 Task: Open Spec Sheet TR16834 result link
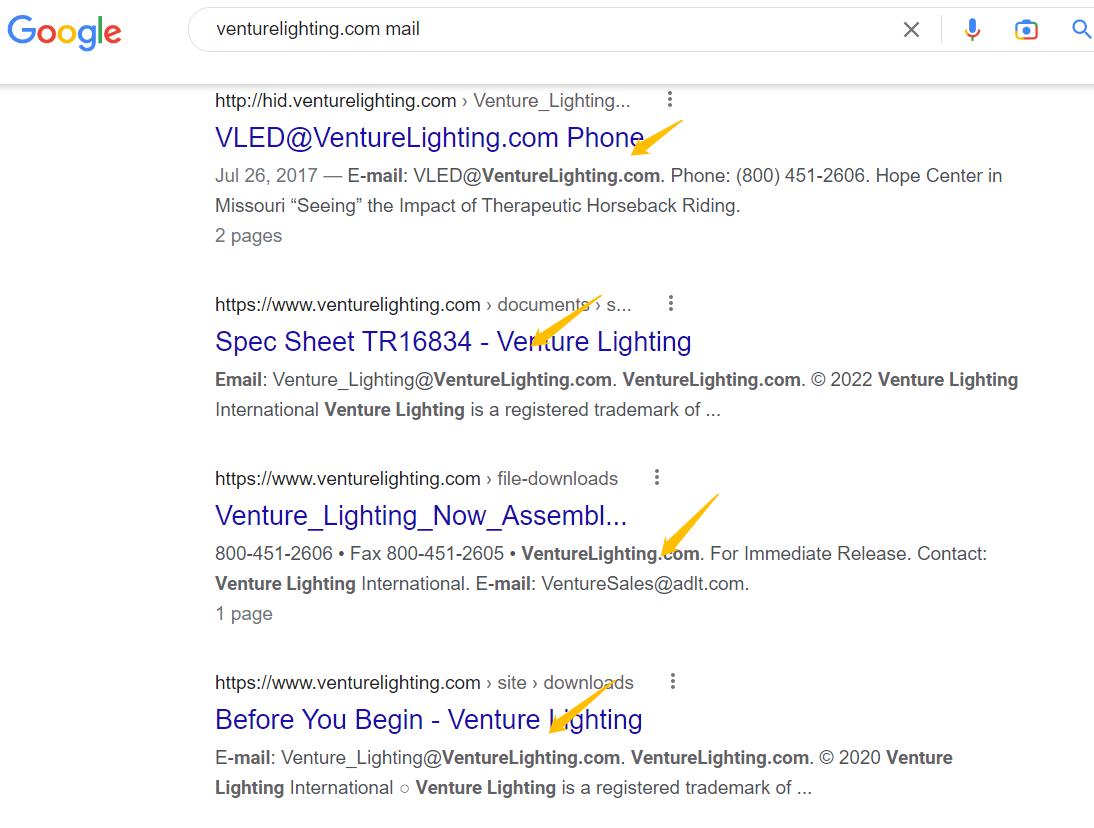453,342
